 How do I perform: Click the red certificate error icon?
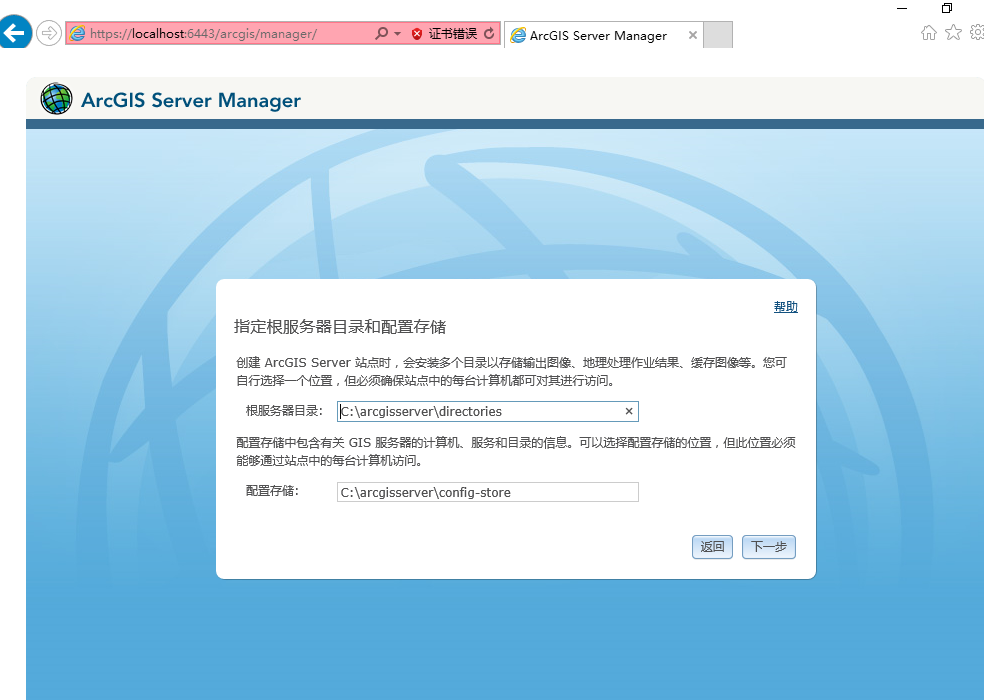417,34
